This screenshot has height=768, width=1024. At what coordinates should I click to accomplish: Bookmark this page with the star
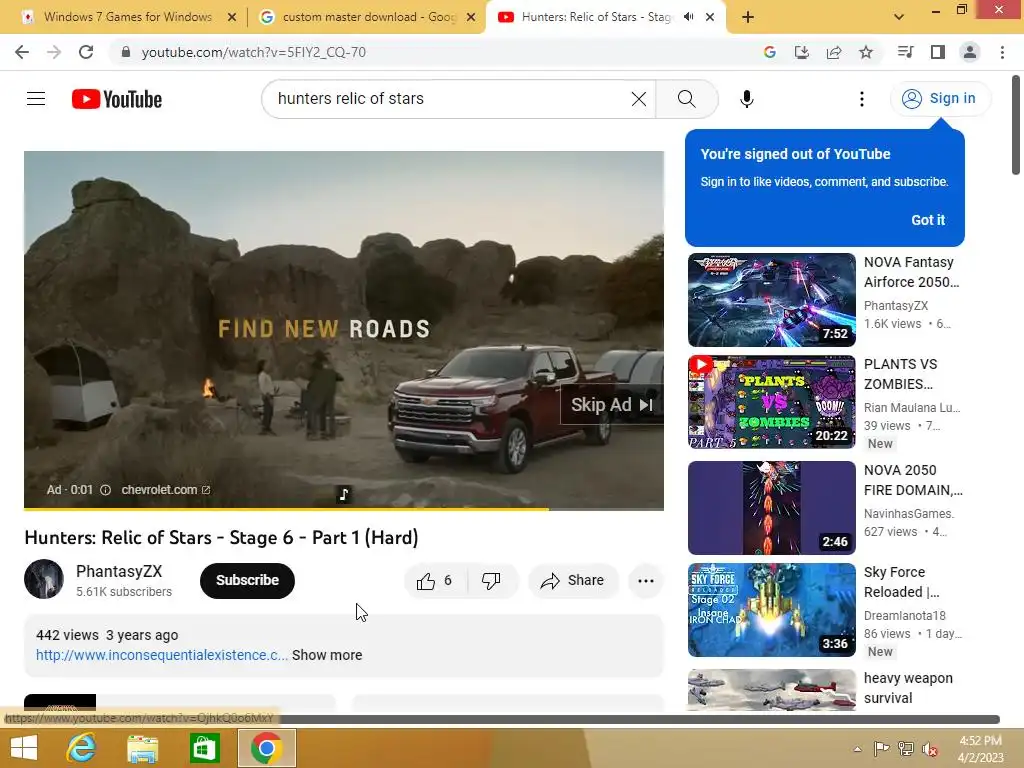point(866,52)
